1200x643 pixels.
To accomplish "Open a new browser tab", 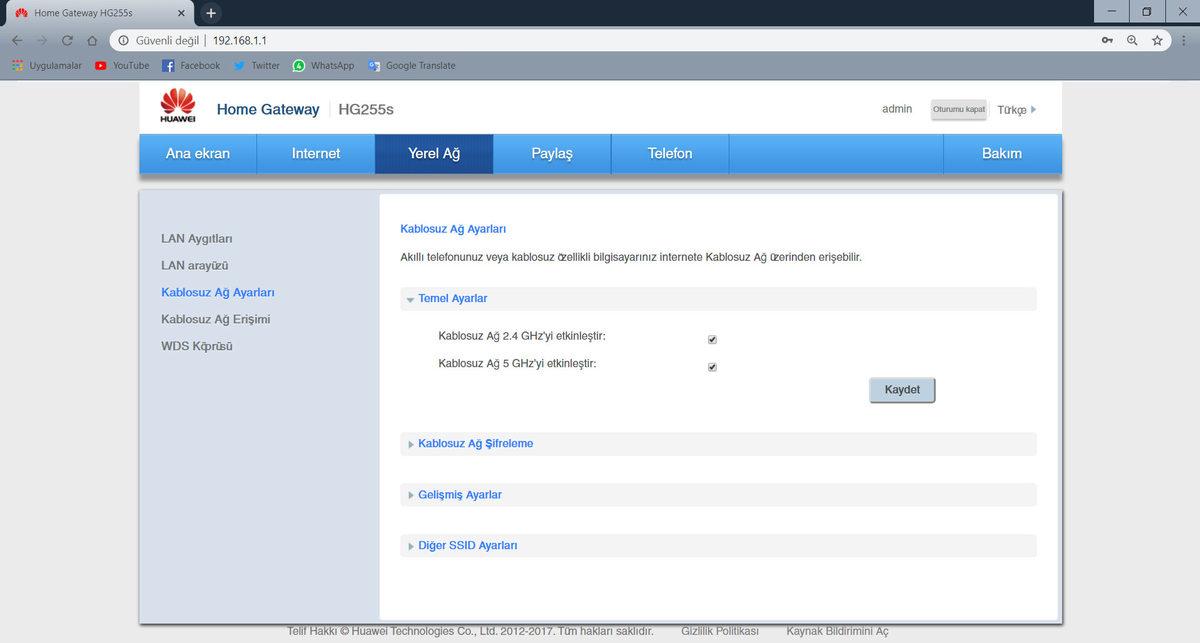I will click(210, 13).
